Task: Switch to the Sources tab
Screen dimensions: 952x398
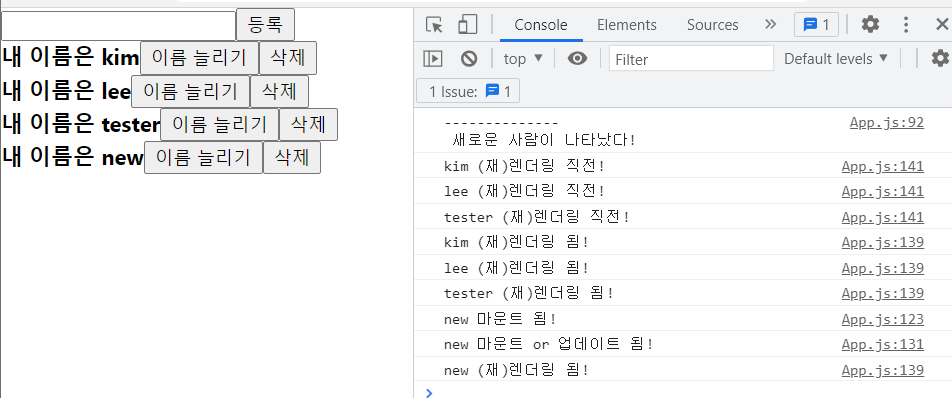Action: pyautogui.click(x=713, y=25)
